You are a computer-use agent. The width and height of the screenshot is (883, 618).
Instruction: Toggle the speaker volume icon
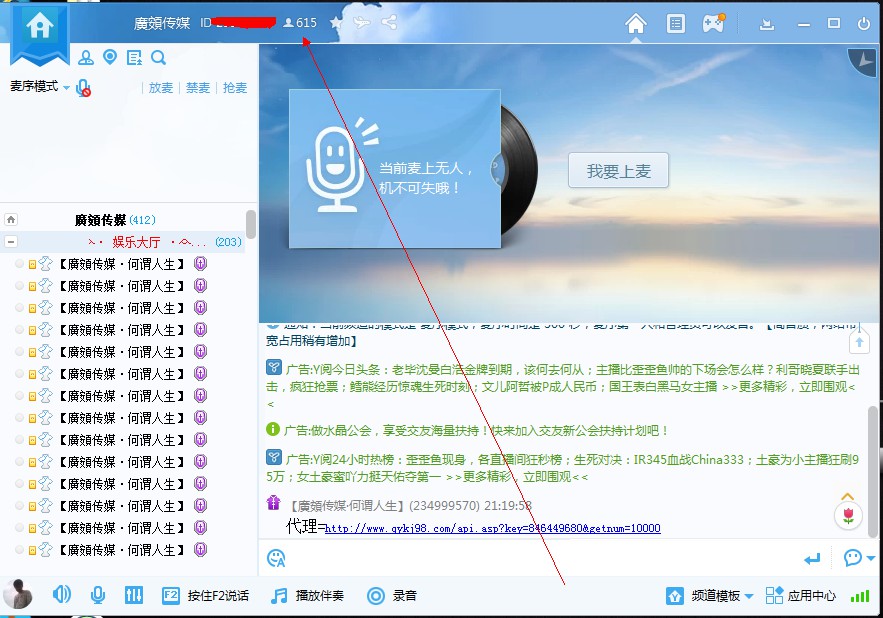point(62,595)
